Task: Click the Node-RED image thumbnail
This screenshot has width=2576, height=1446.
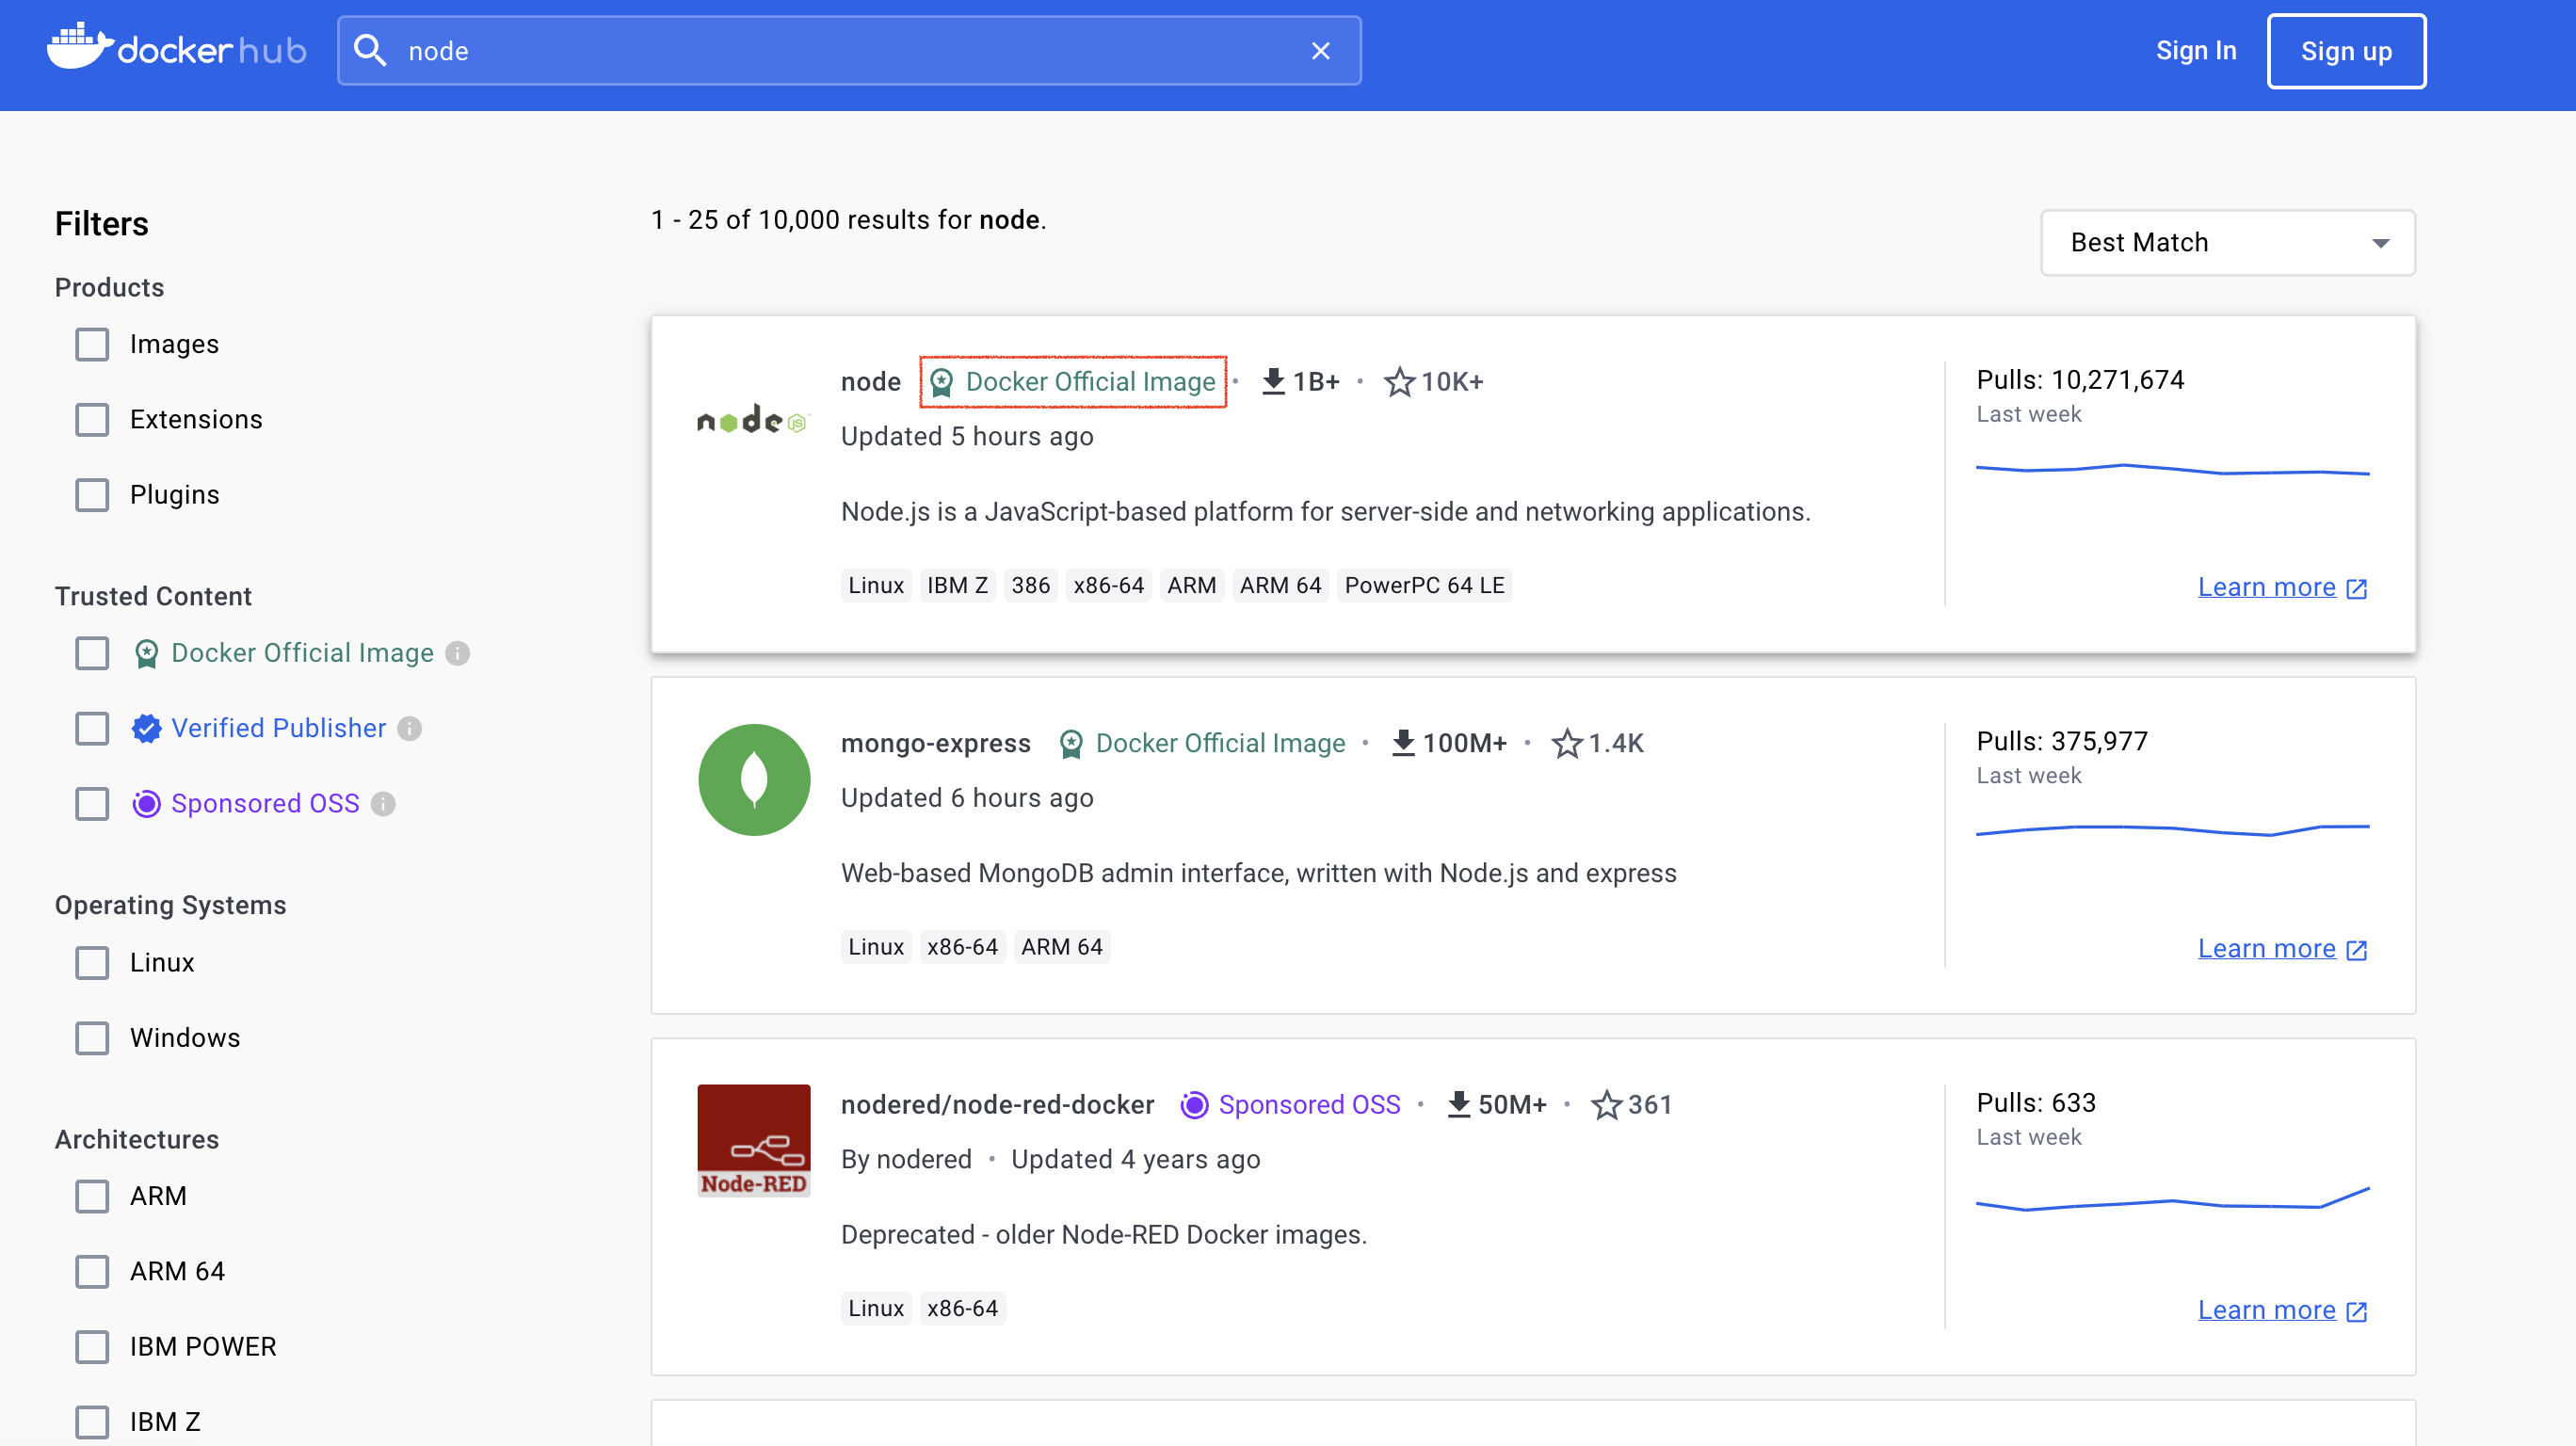Action: click(754, 1140)
